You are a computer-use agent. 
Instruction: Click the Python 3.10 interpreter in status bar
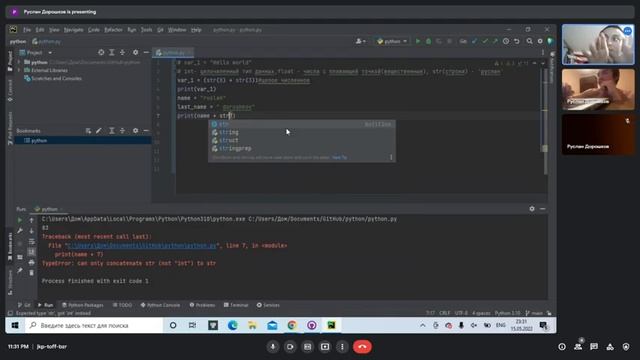point(507,313)
